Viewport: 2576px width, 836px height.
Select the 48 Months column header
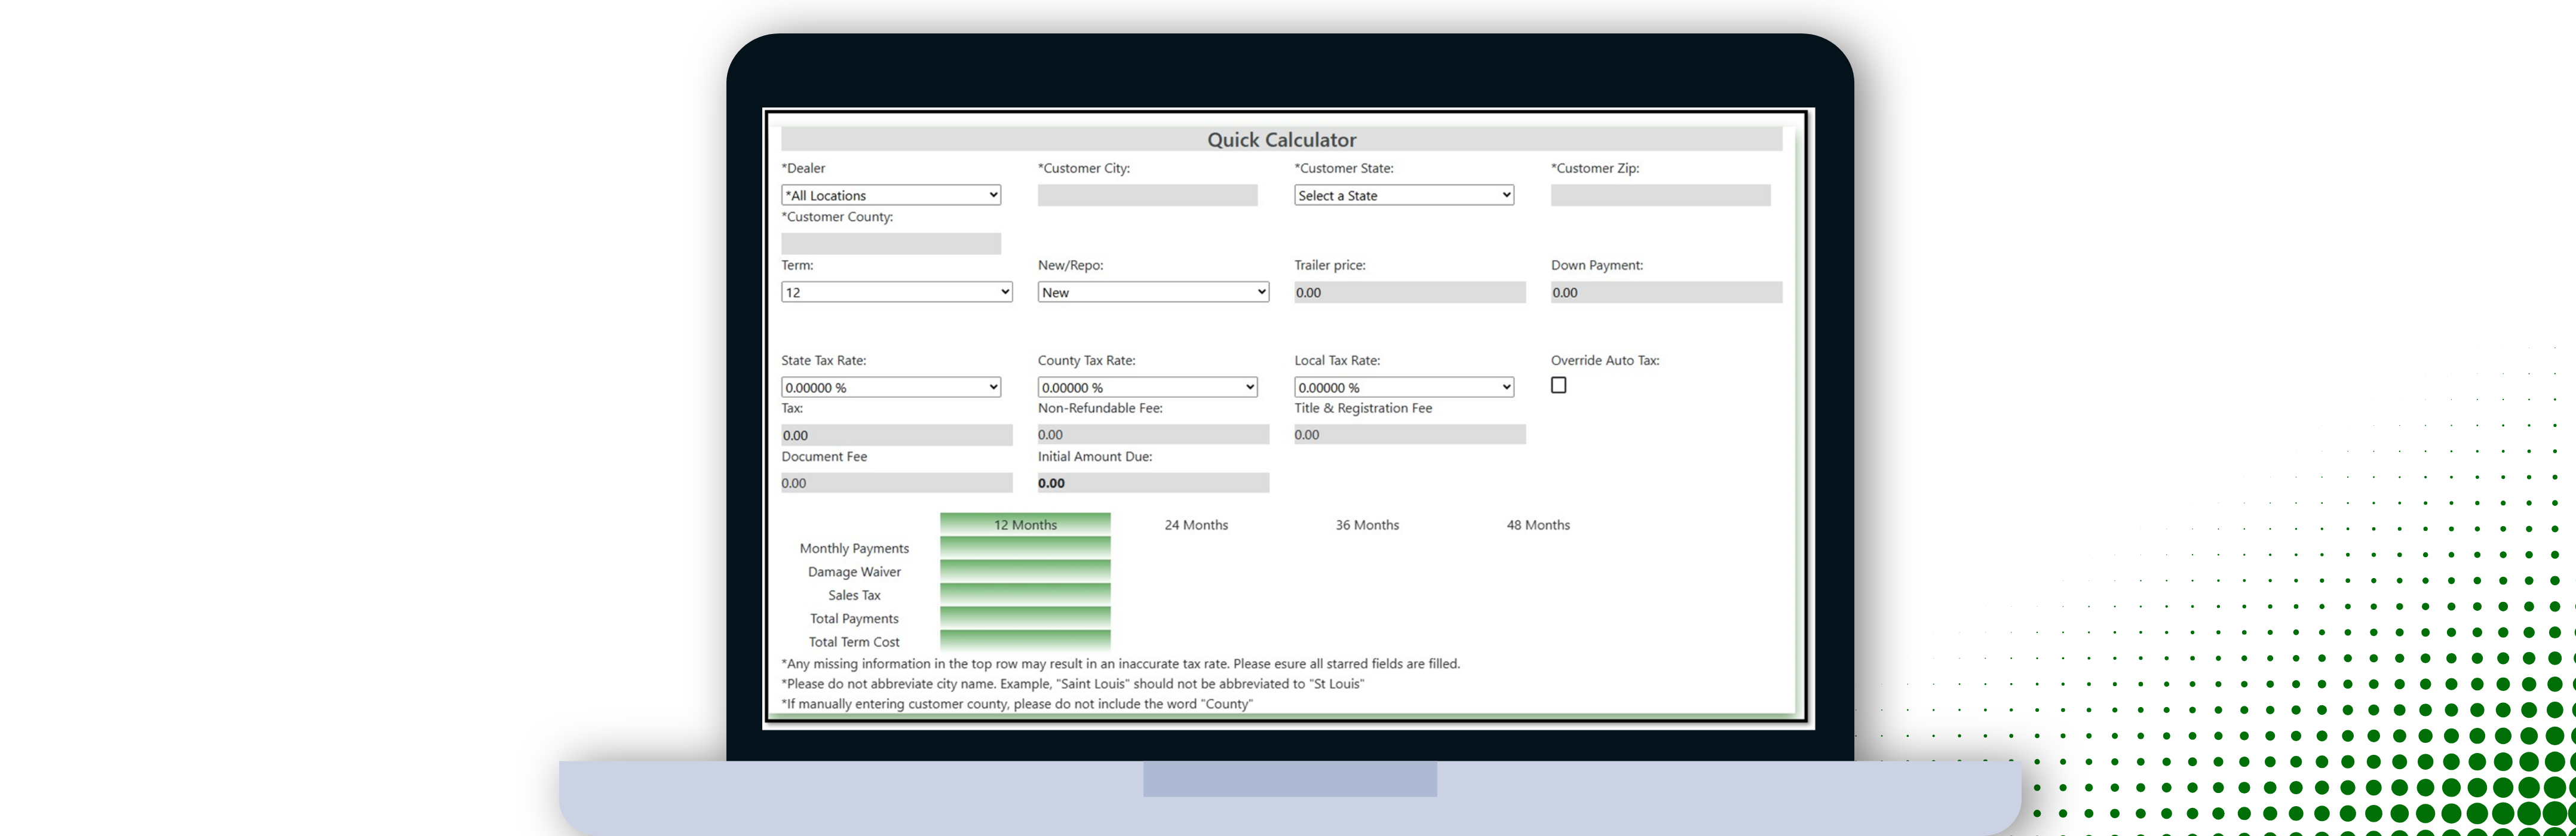[1538, 525]
